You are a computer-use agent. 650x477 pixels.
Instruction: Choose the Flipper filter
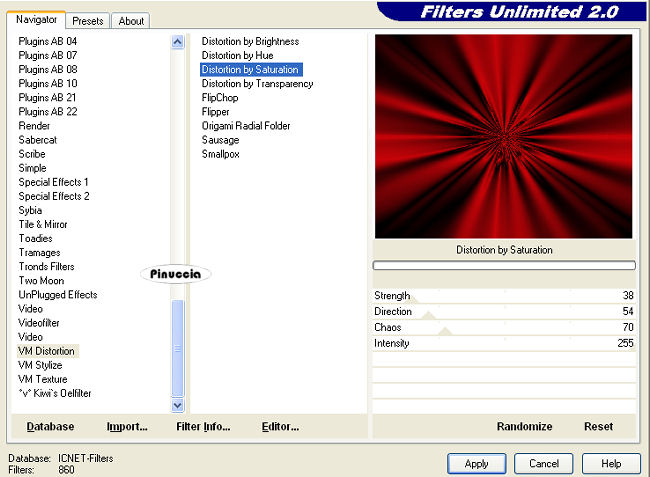tap(216, 112)
